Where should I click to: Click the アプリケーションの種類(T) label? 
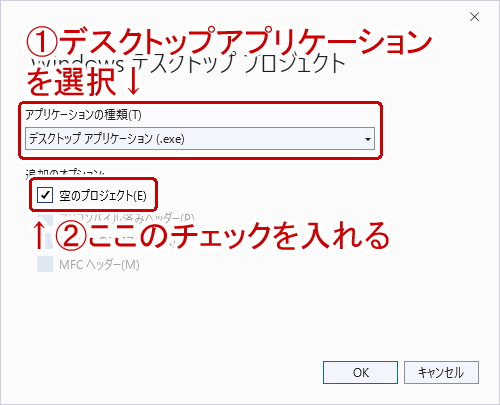[83, 115]
